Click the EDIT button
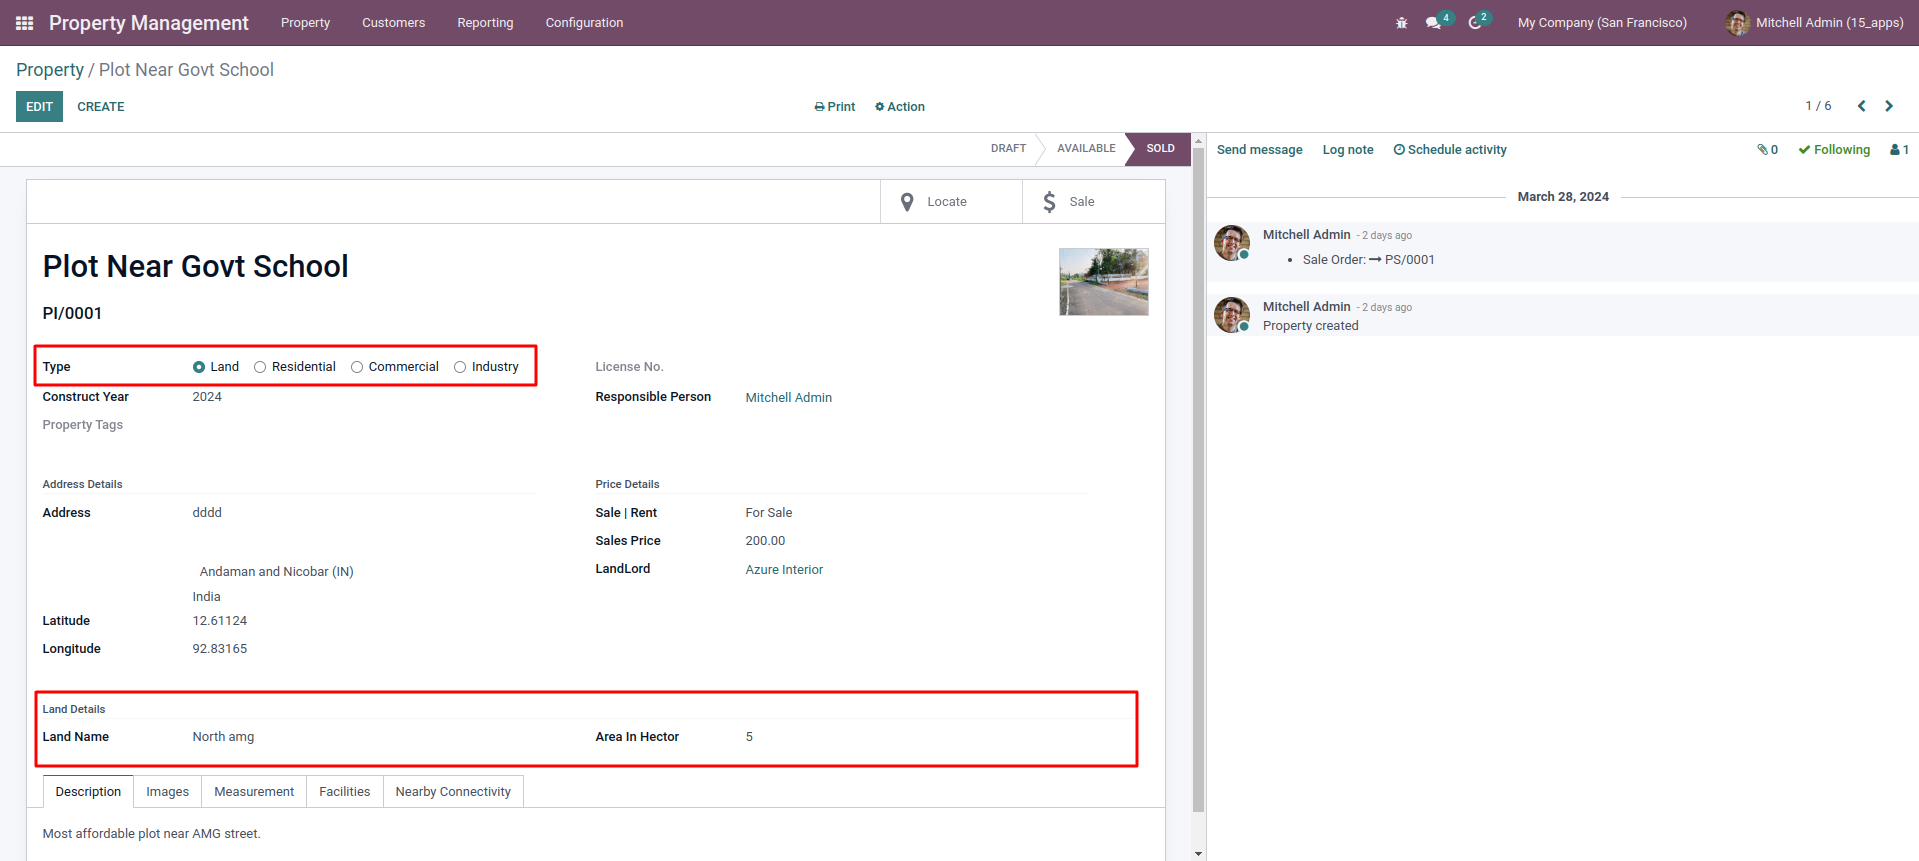The image size is (1919, 861). 39,107
